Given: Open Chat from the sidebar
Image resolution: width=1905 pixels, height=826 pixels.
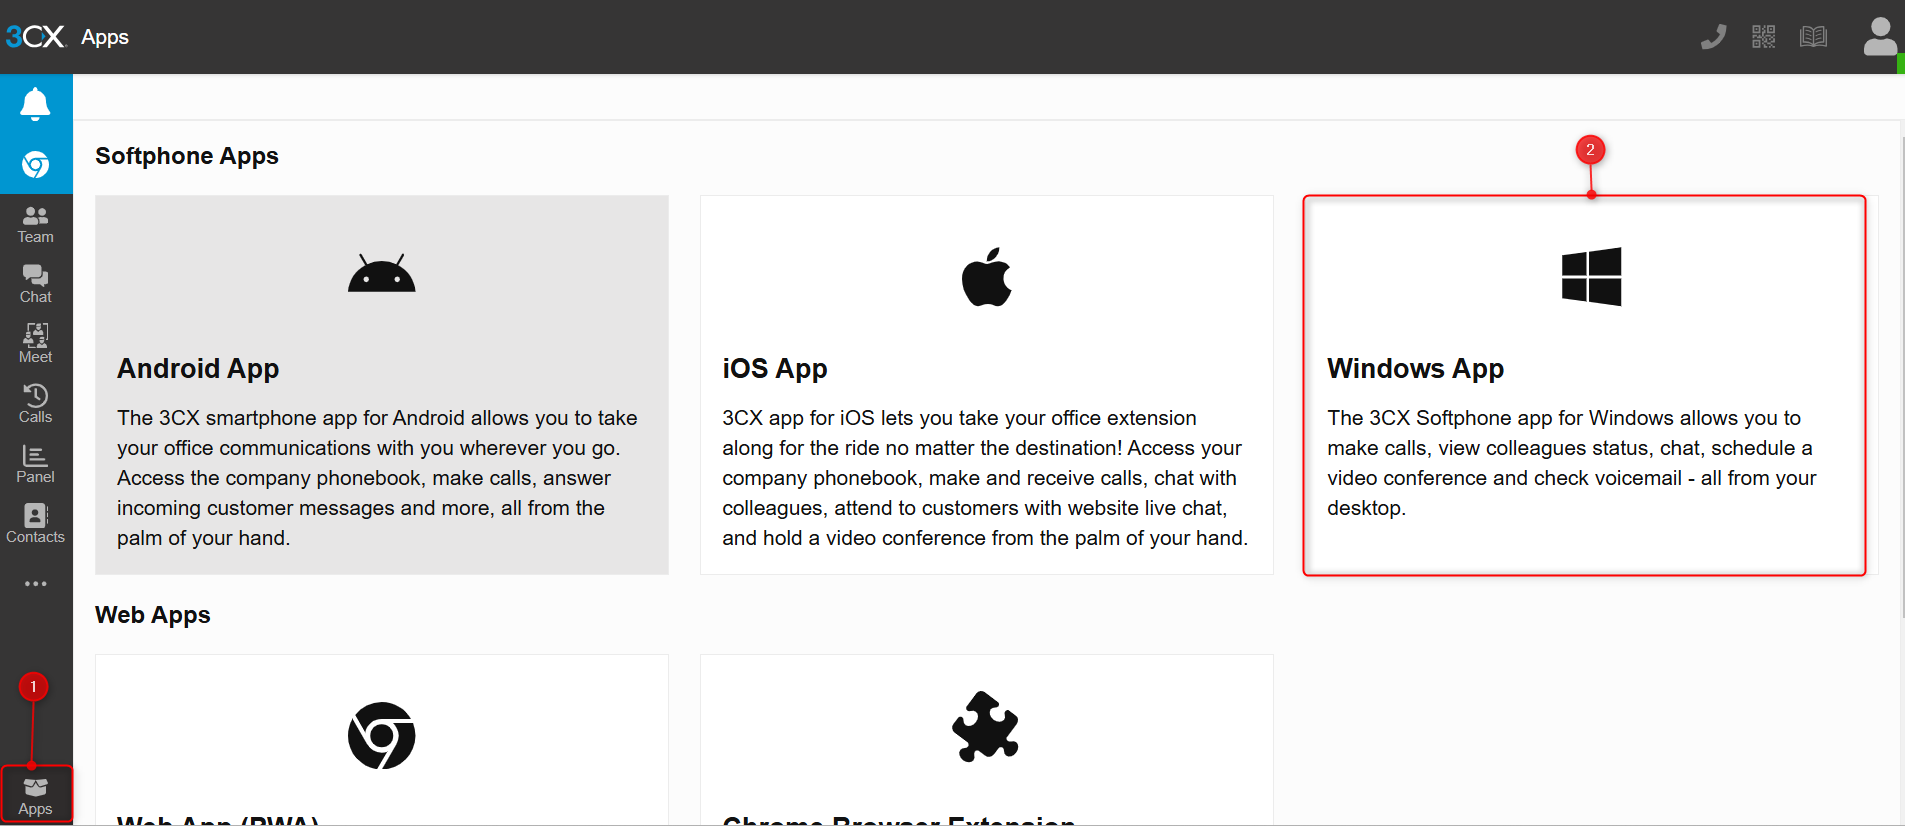Looking at the screenshot, I should click(35, 285).
